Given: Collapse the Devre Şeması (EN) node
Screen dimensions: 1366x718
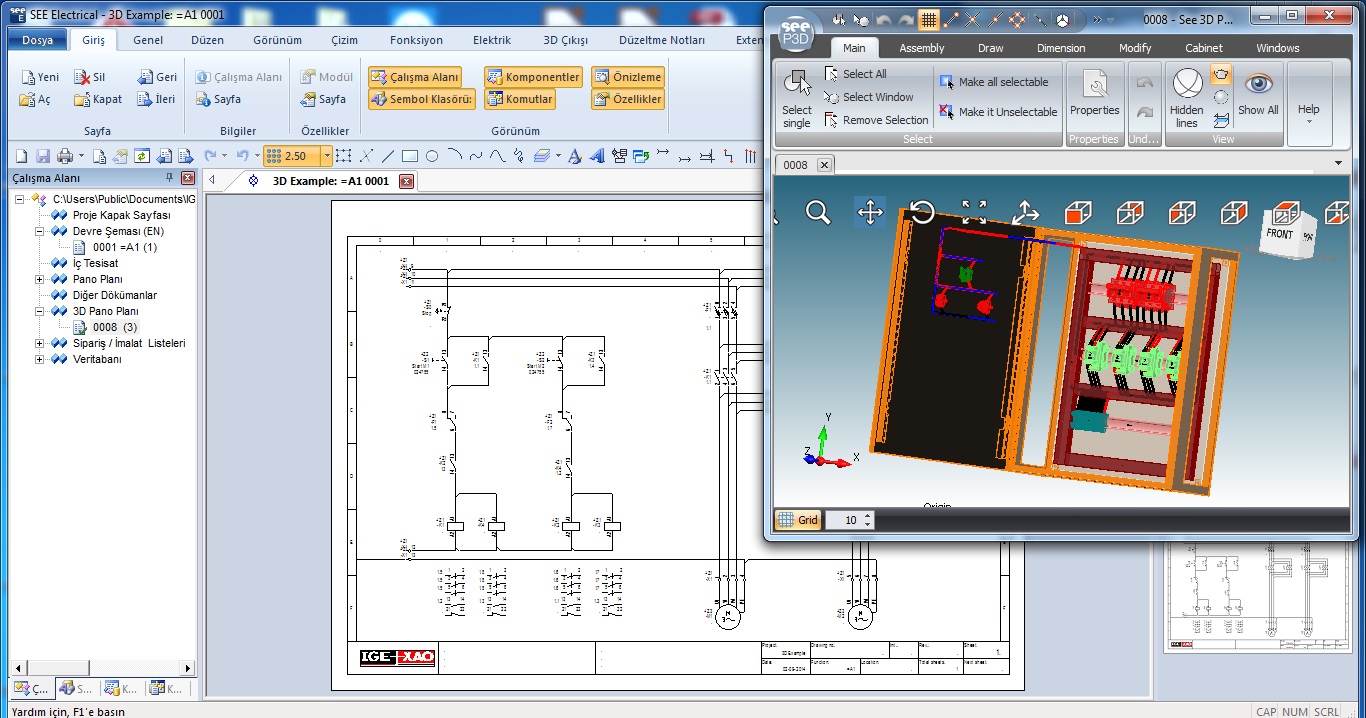Looking at the screenshot, I should (x=40, y=231).
